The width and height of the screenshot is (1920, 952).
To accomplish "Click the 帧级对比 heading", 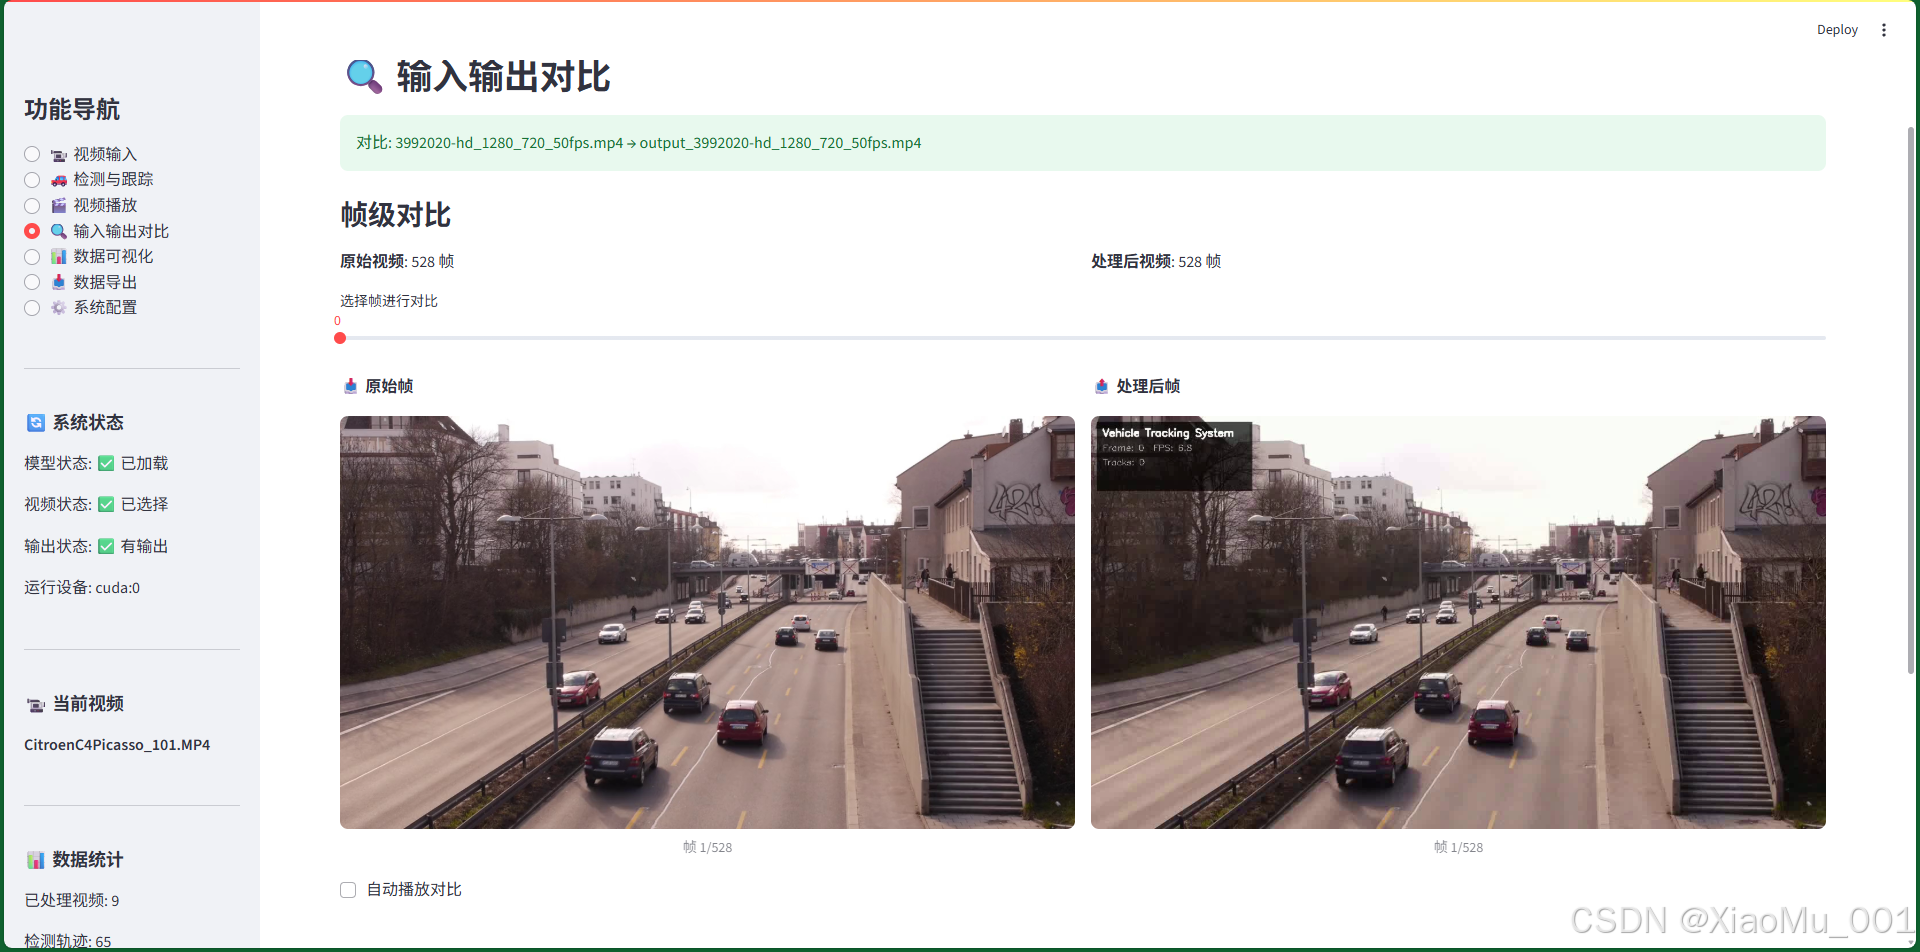I will (396, 215).
